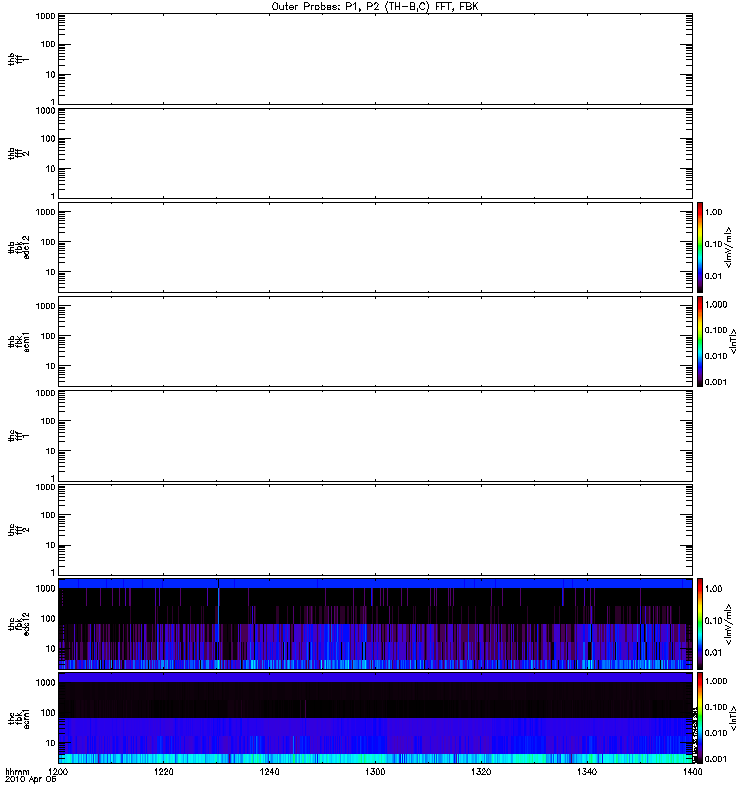Click the '1220' time axis label
Image resolution: width=750 pixels, height=800 pixels.
click(x=163, y=772)
